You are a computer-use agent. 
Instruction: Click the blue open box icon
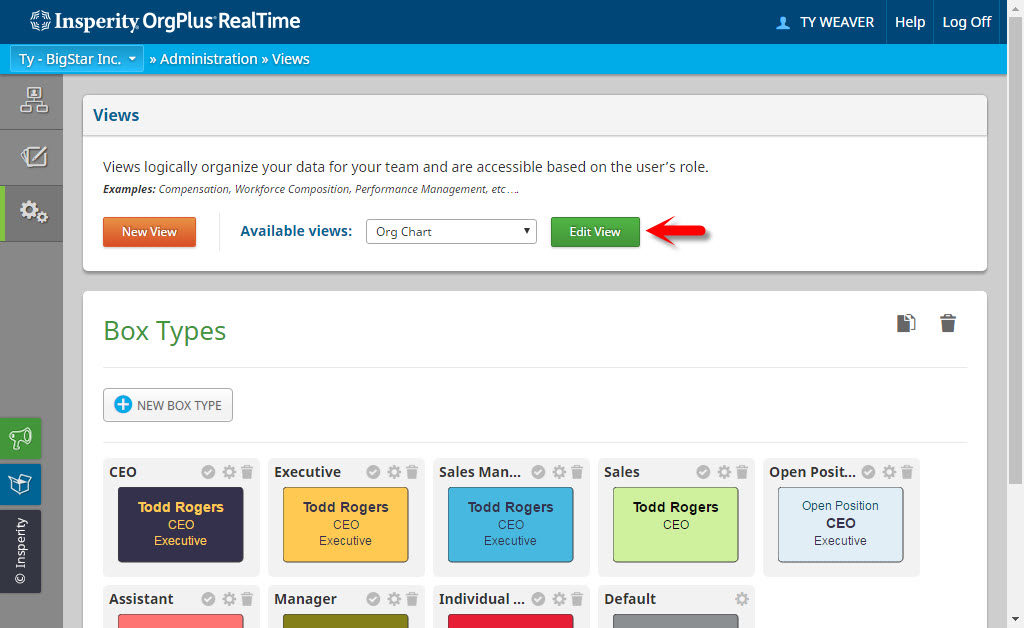tap(20, 484)
